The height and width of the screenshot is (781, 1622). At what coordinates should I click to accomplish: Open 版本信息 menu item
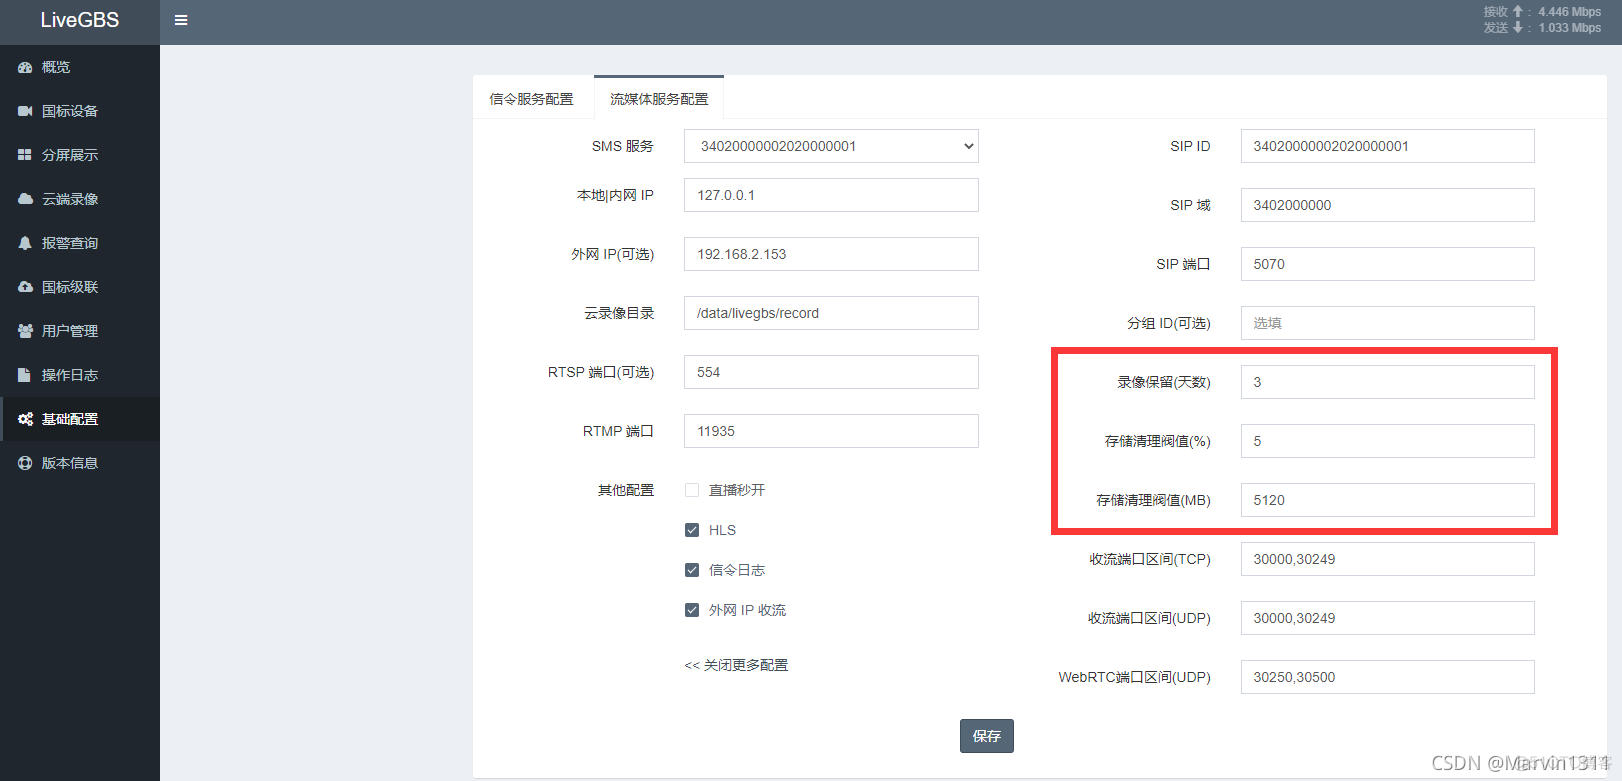click(80, 463)
